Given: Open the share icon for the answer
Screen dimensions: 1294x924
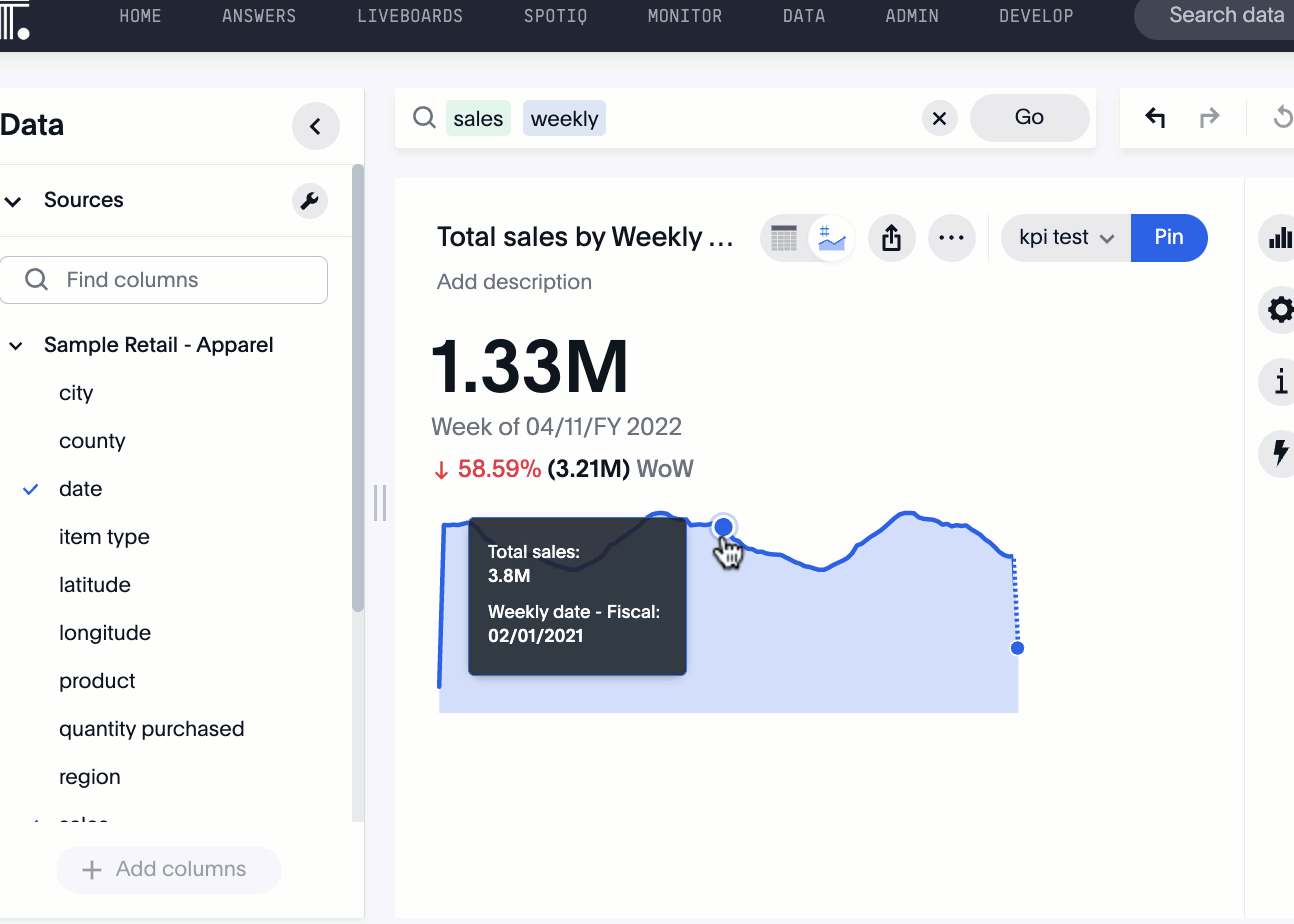Looking at the screenshot, I should tap(891, 238).
